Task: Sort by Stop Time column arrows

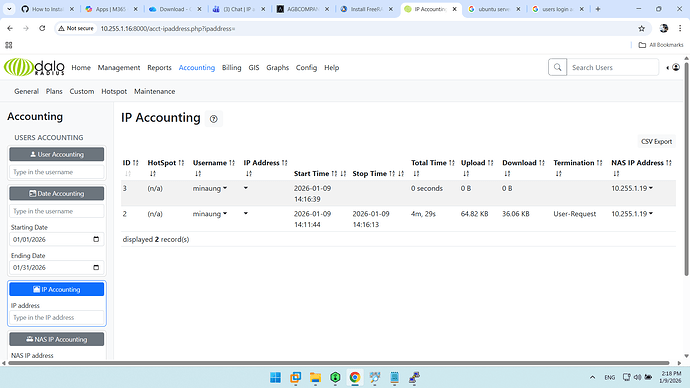Action: 392,174
